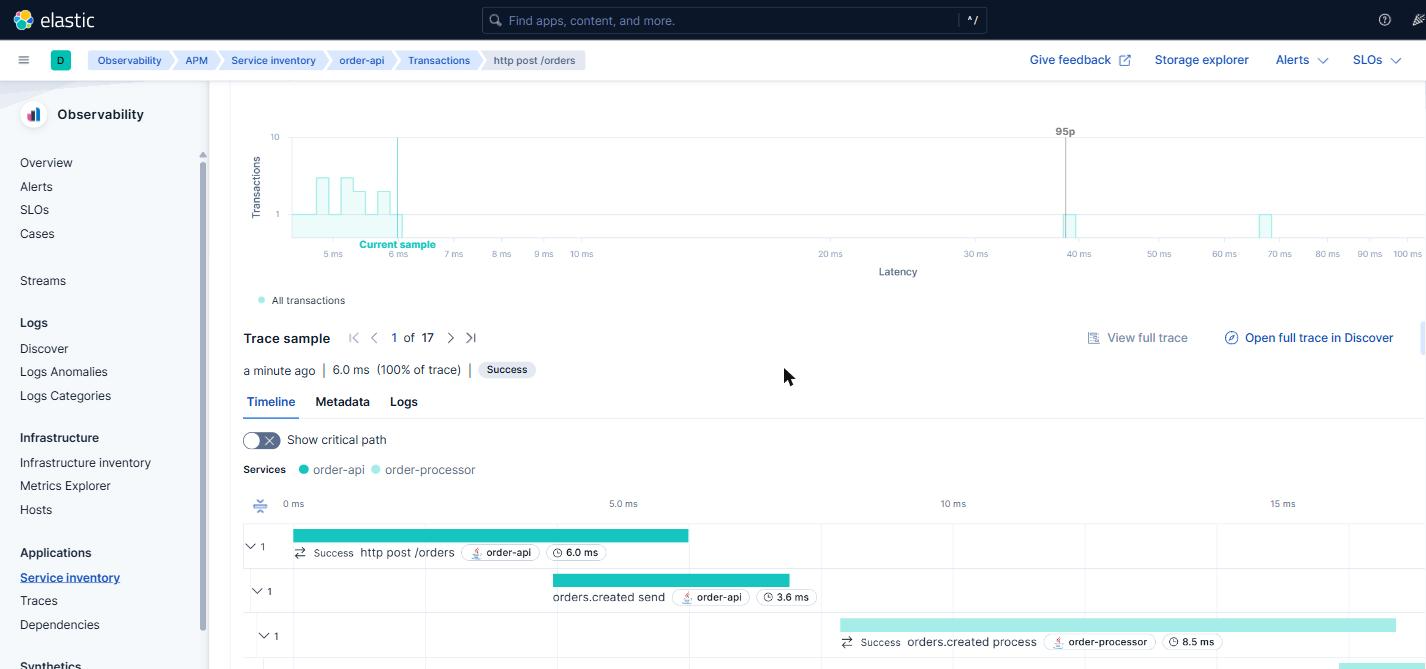
Task: Click the View full trace icon
Action: (1093, 338)
